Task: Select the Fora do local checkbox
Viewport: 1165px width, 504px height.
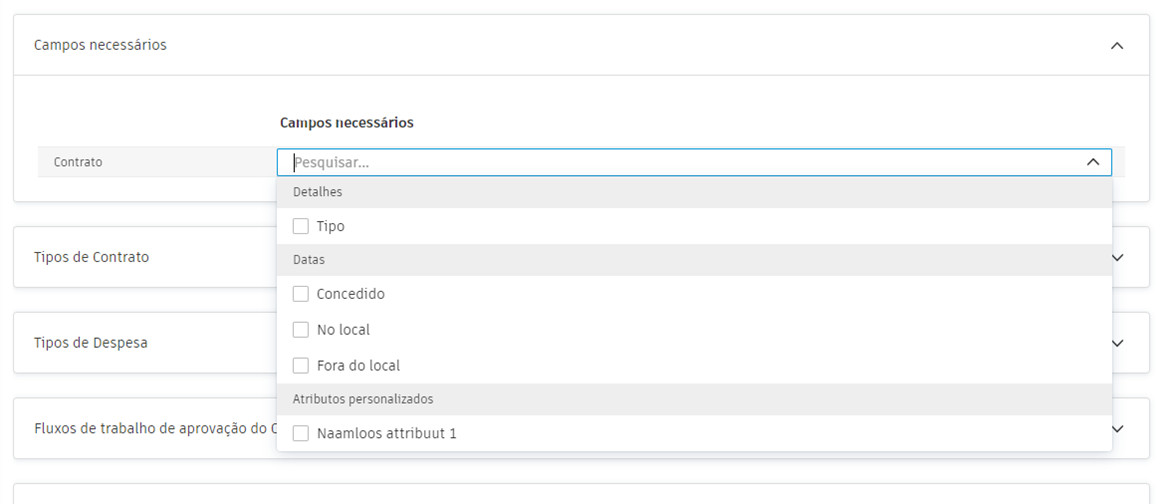Action: click(x=301, y=366)
